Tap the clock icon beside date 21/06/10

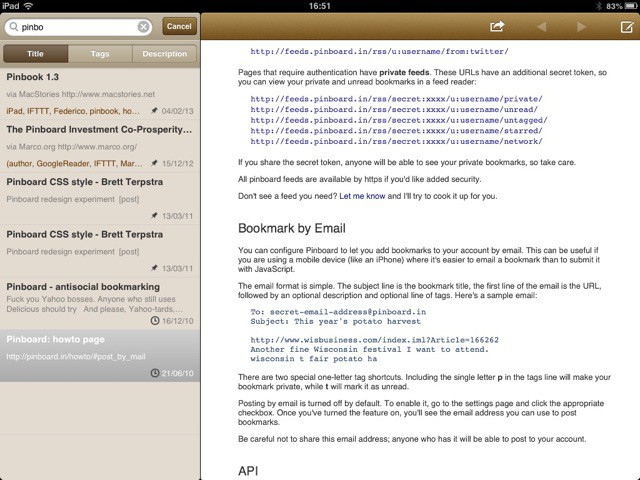tap(154, 373)
